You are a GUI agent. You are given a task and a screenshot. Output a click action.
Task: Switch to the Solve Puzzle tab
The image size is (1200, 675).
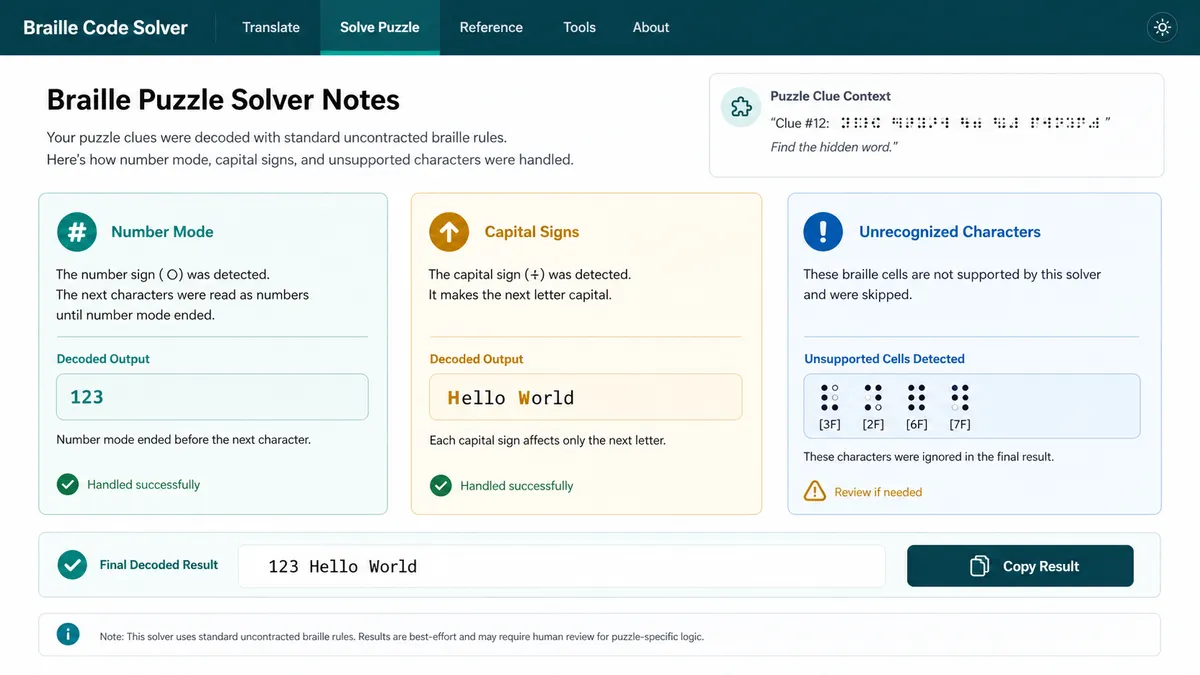coord(380,27)
